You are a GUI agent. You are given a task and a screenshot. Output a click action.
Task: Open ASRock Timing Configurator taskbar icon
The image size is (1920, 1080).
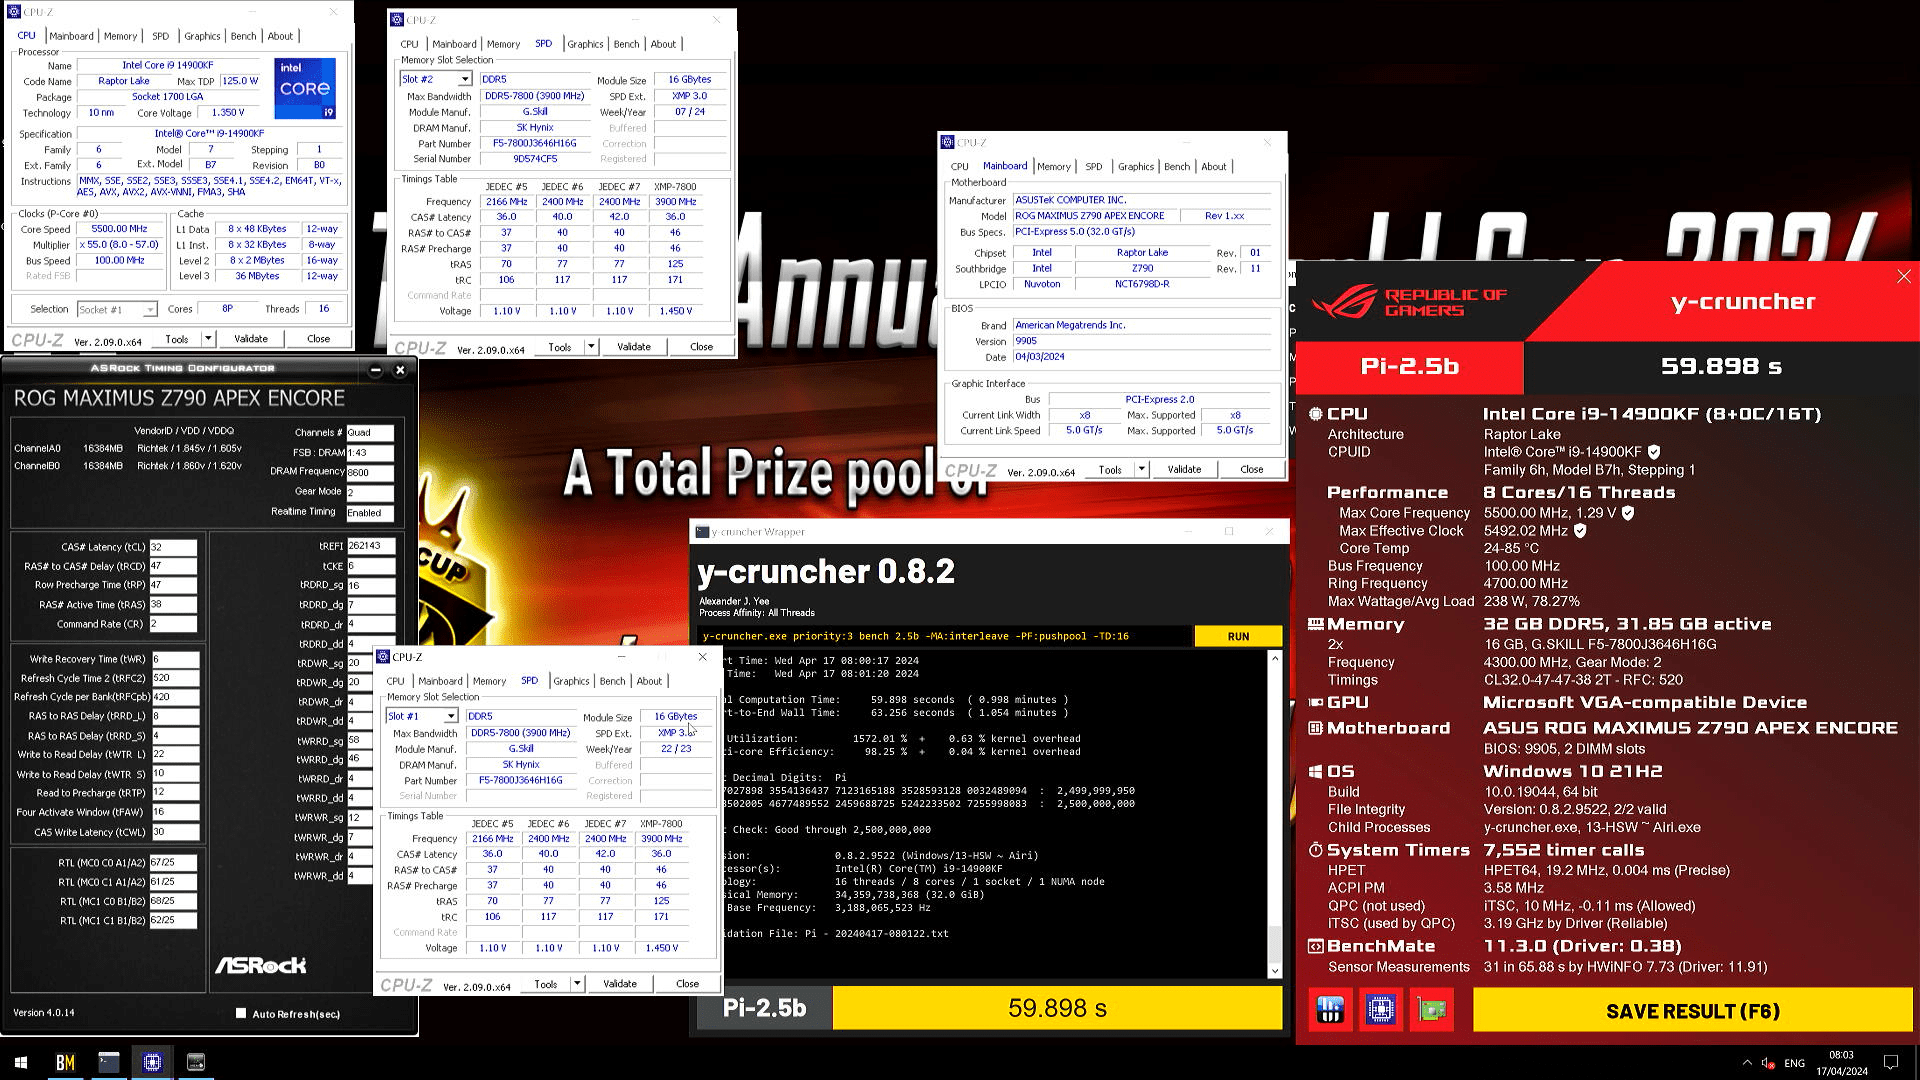196,1062
